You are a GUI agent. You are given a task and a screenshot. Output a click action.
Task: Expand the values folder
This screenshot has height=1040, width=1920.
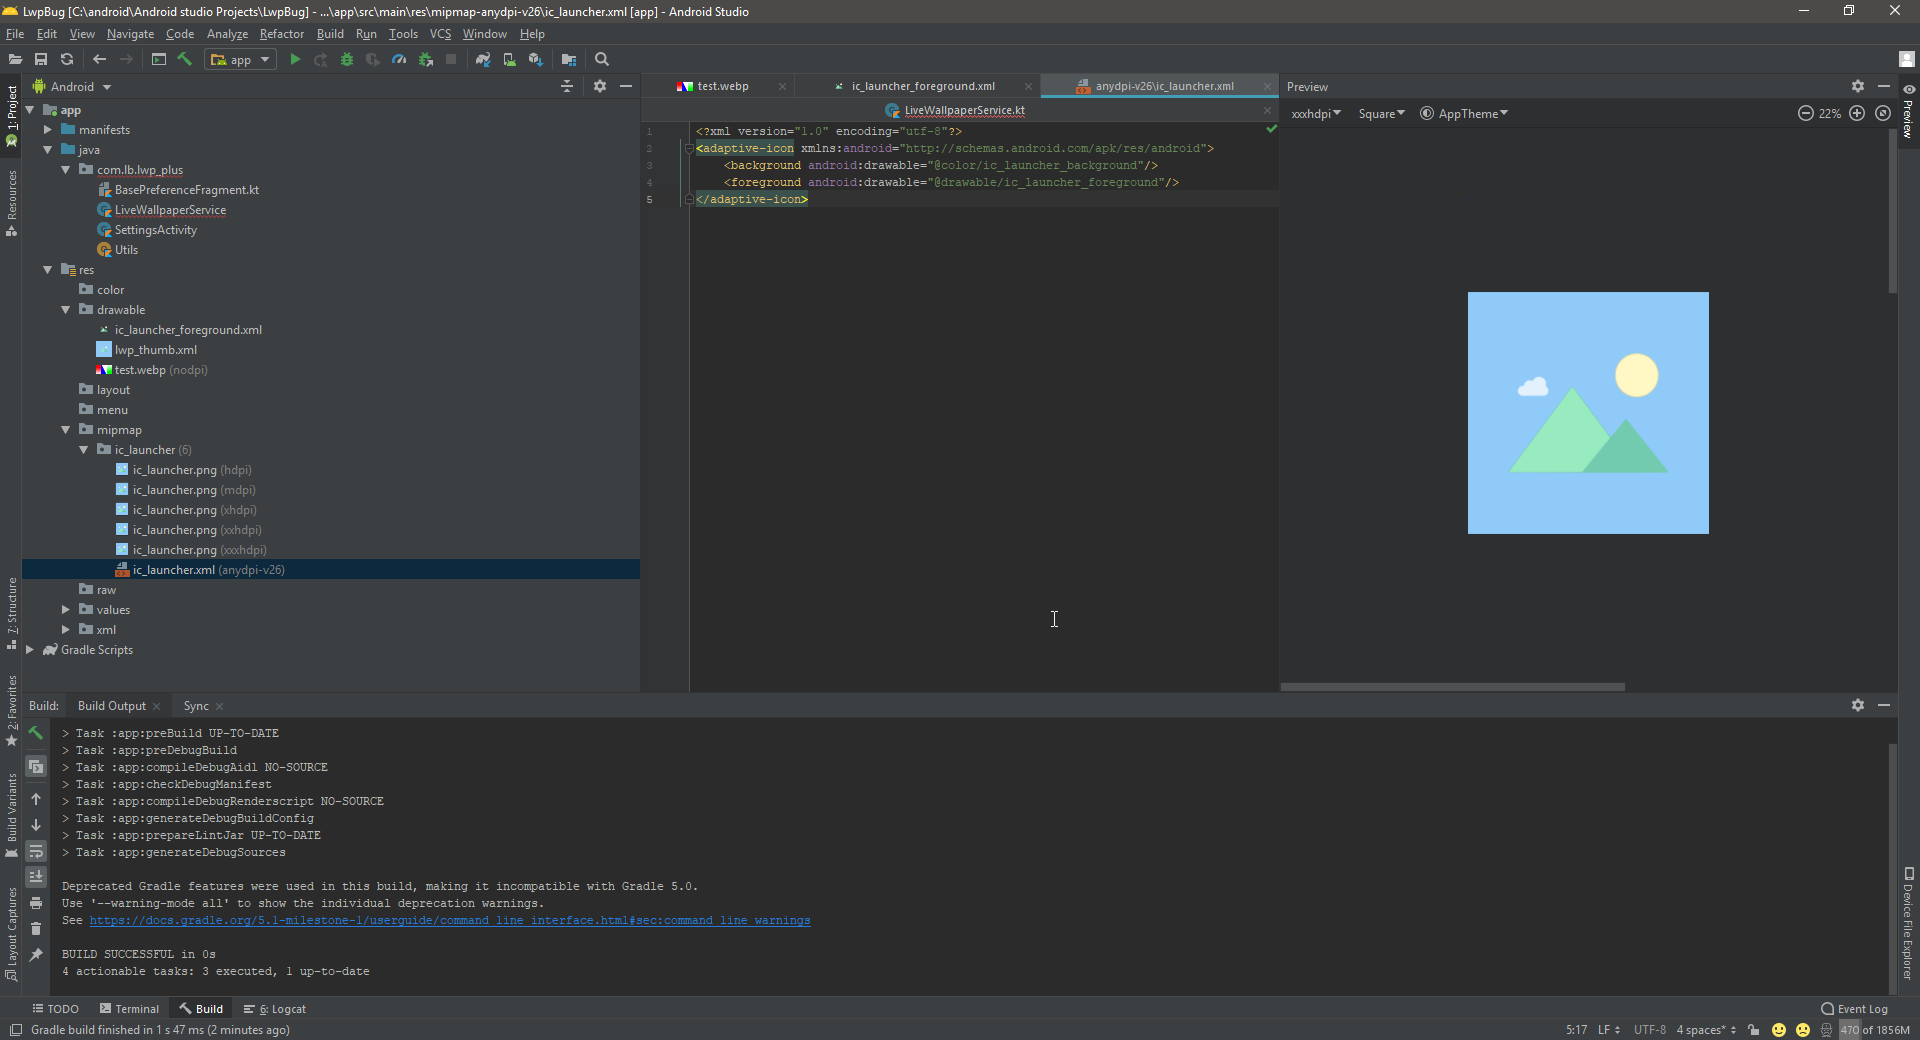[66, 609]
